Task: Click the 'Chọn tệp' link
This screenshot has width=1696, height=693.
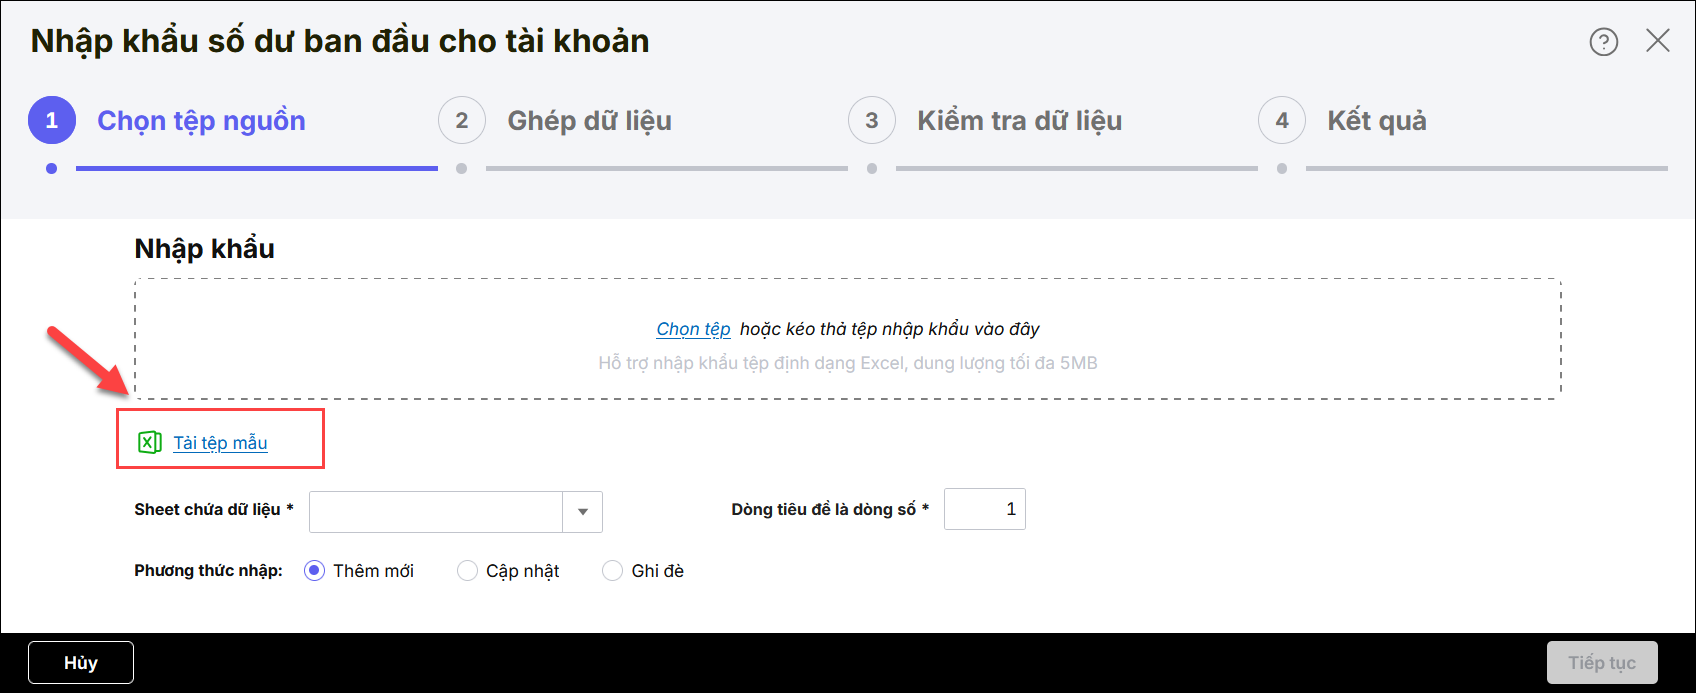Action: (693, 329)
